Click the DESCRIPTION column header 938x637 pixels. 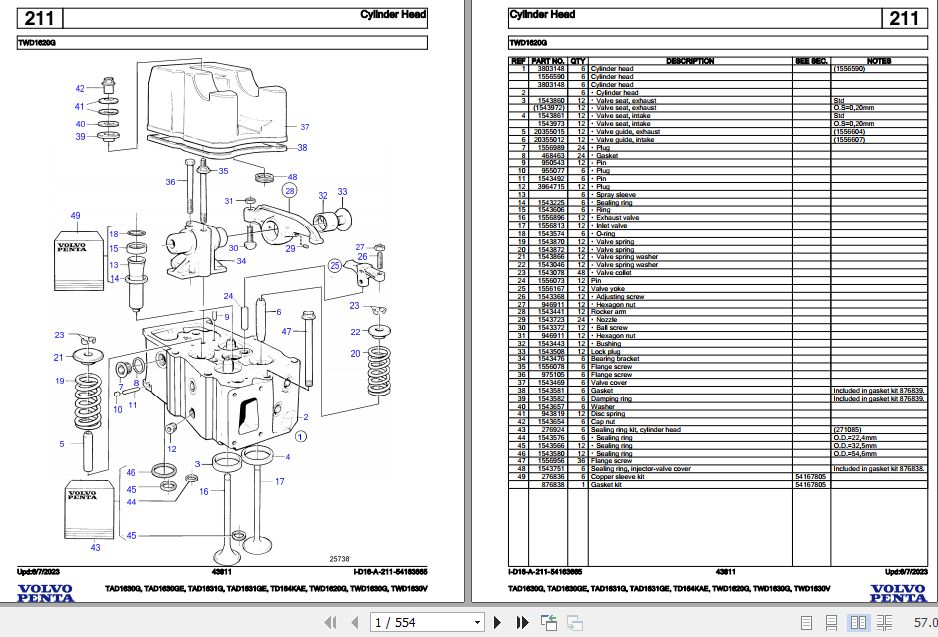(690, 61)
